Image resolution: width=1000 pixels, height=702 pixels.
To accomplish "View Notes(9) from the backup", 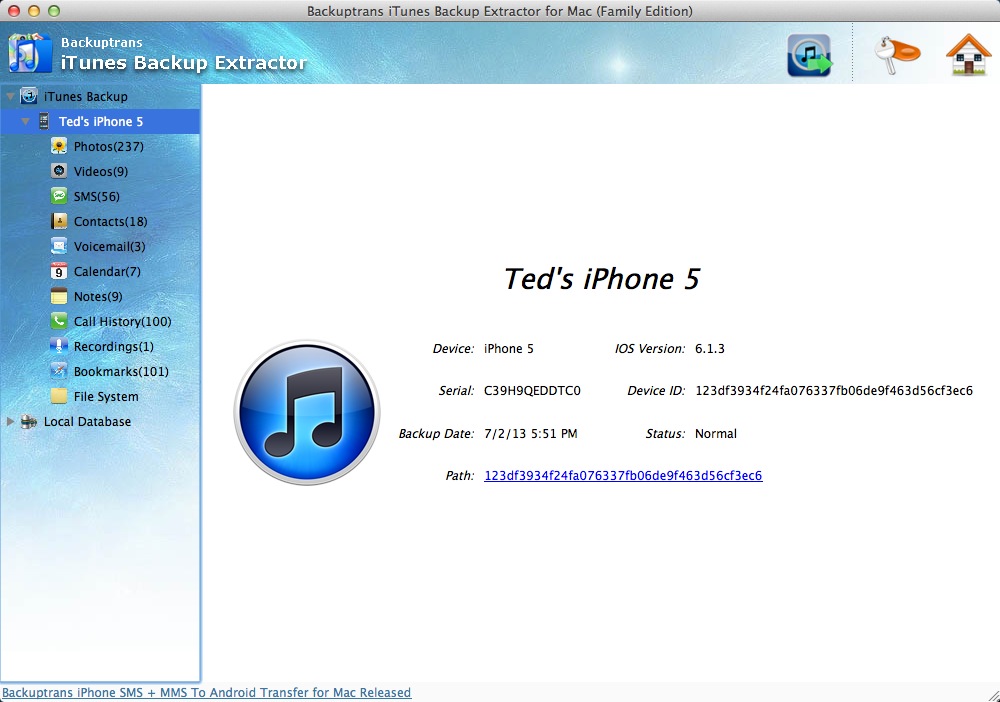I will pyautogui.click(x=98, y=296).
